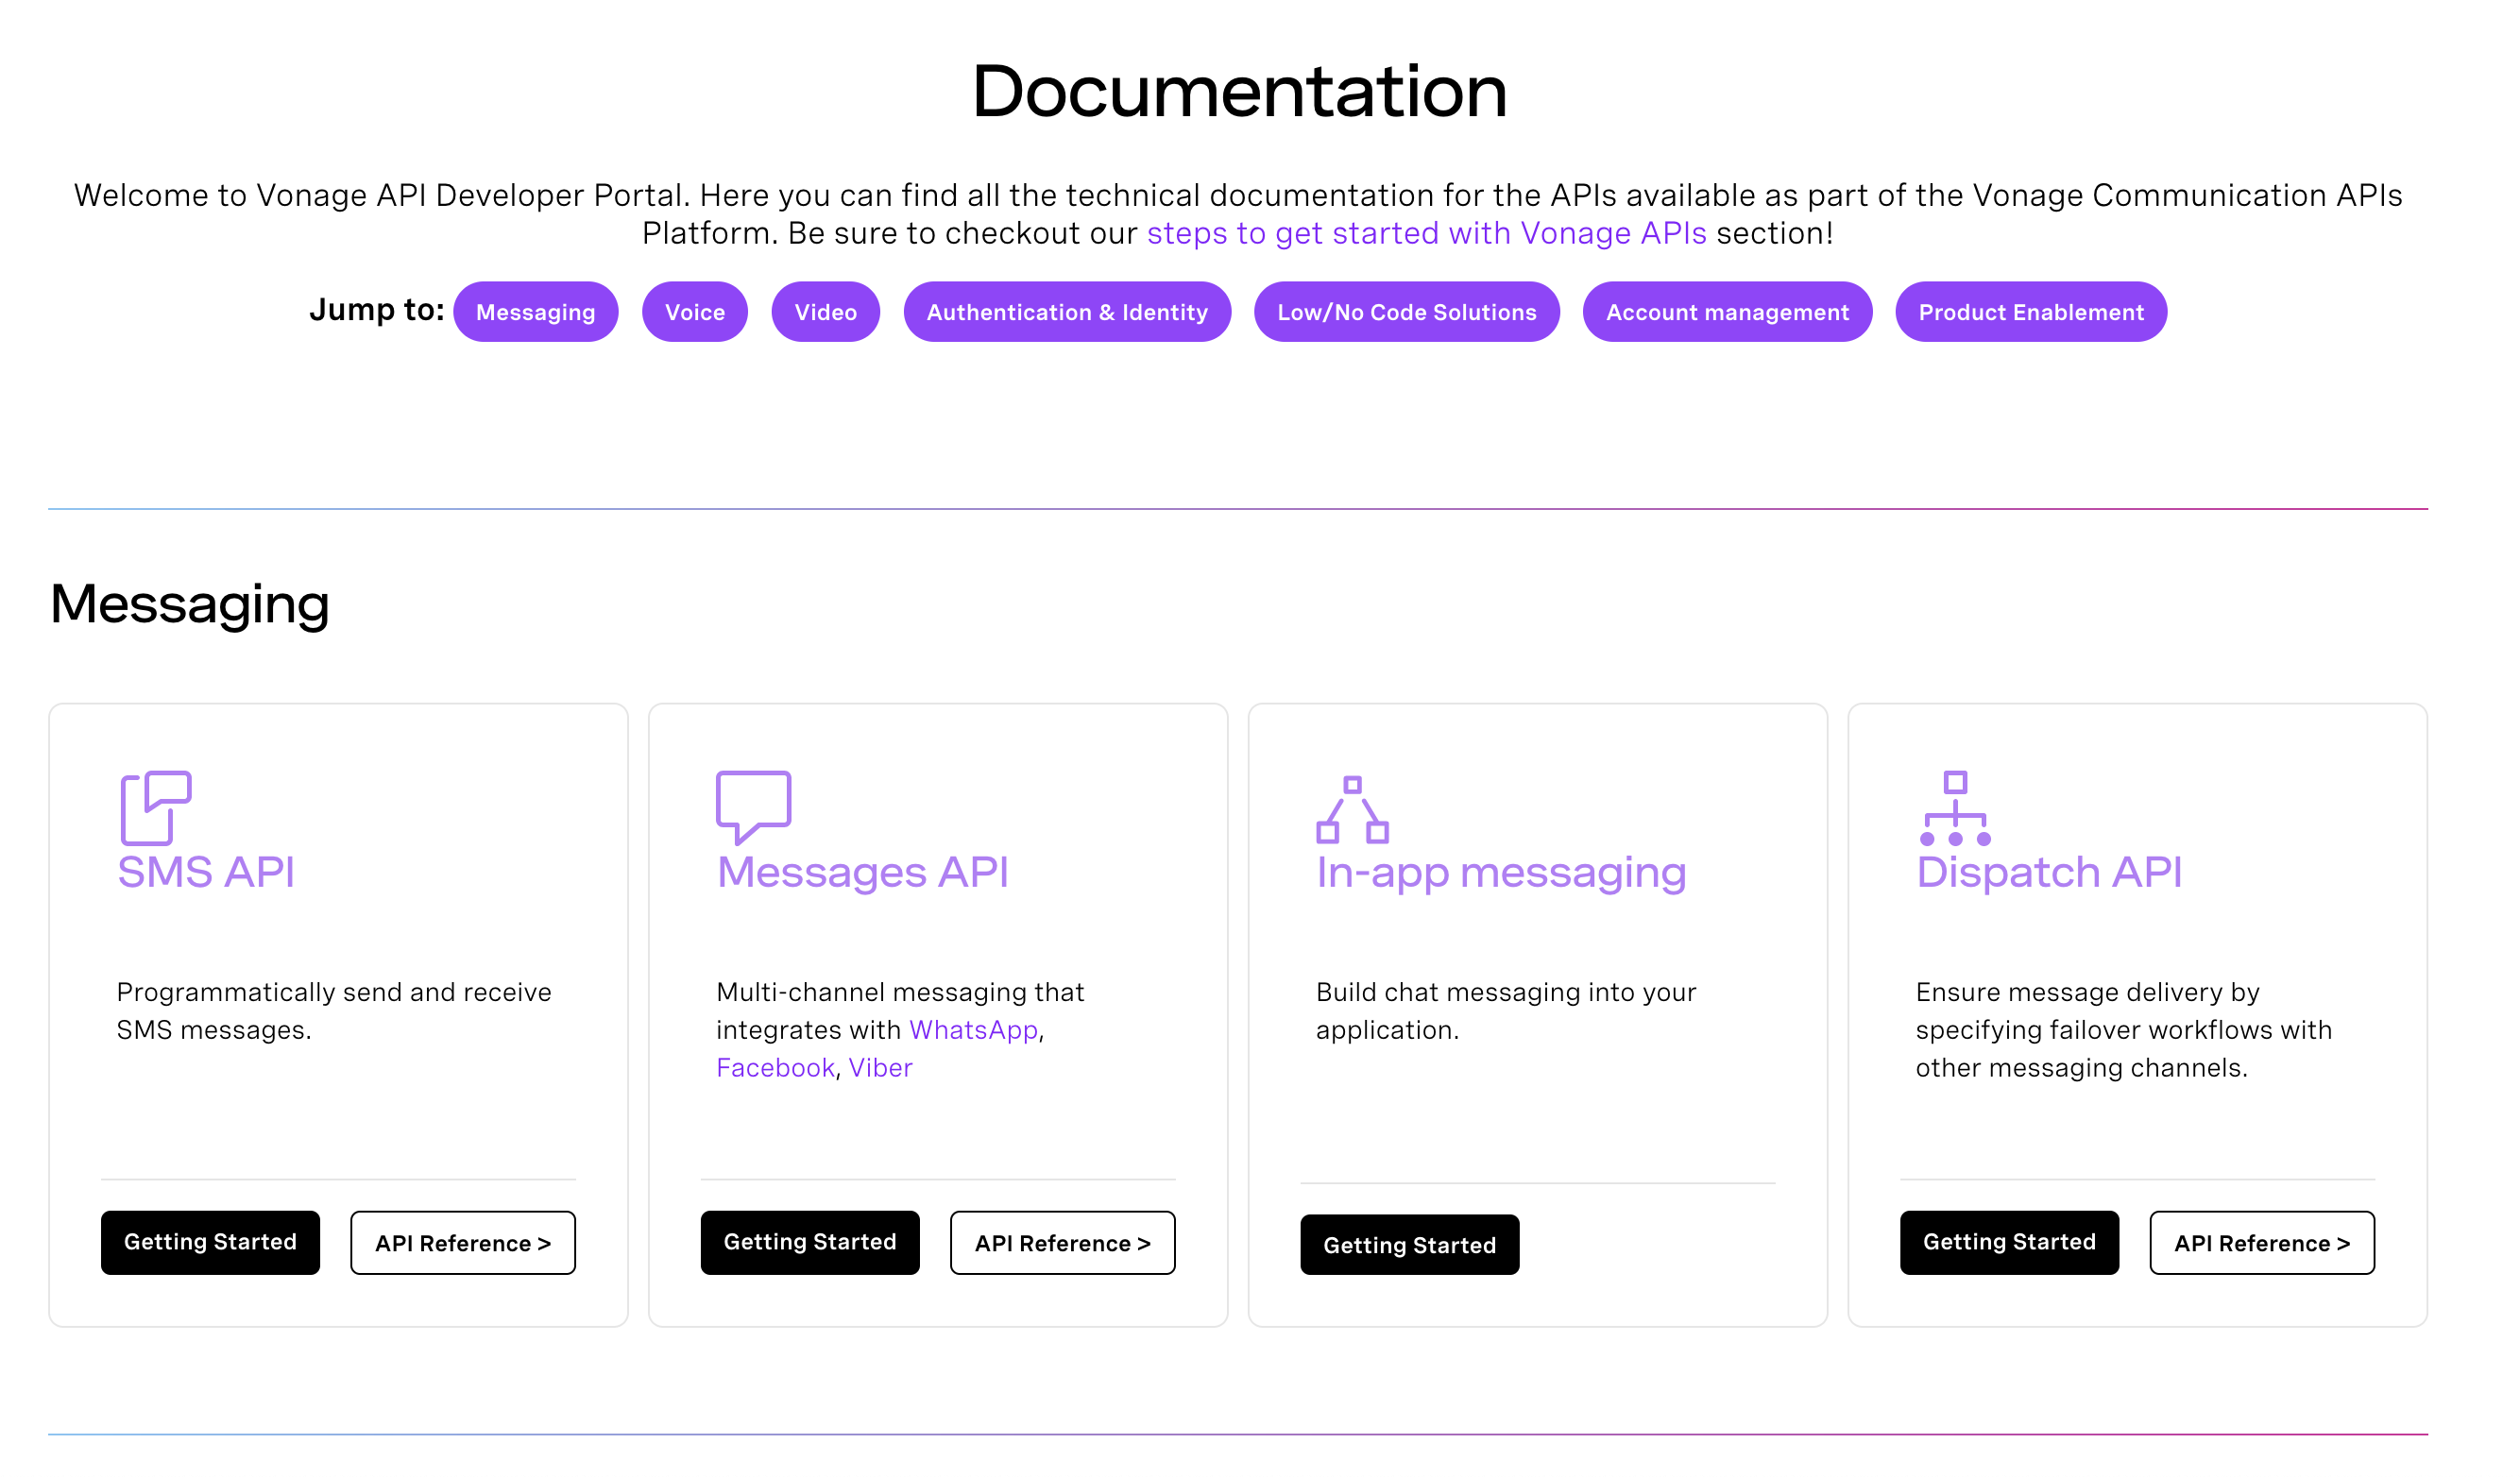The height and width of the screenshot is (1477, 2520).
Task: Click the 'Jump to:' label
Action: pos(377,310)
